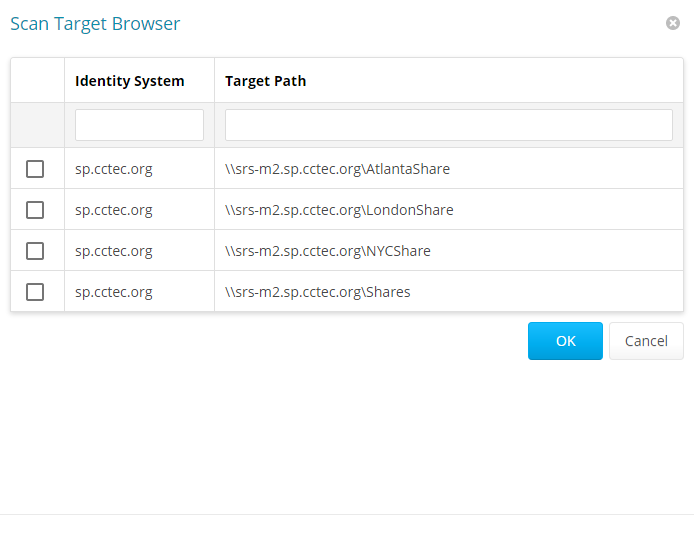Image resolution: width=694 pixels, height=541 pixels.
Task: Sort by the Target Path column header
Action: pos(266,81)
